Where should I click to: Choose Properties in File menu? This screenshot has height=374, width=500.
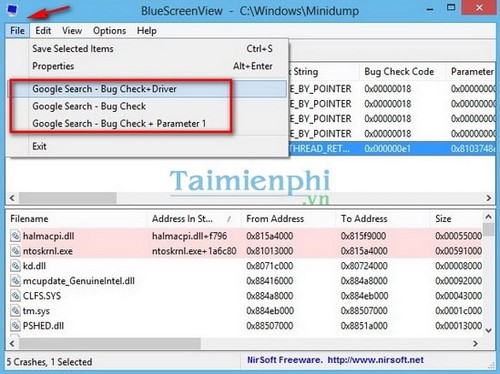[147, 66]
